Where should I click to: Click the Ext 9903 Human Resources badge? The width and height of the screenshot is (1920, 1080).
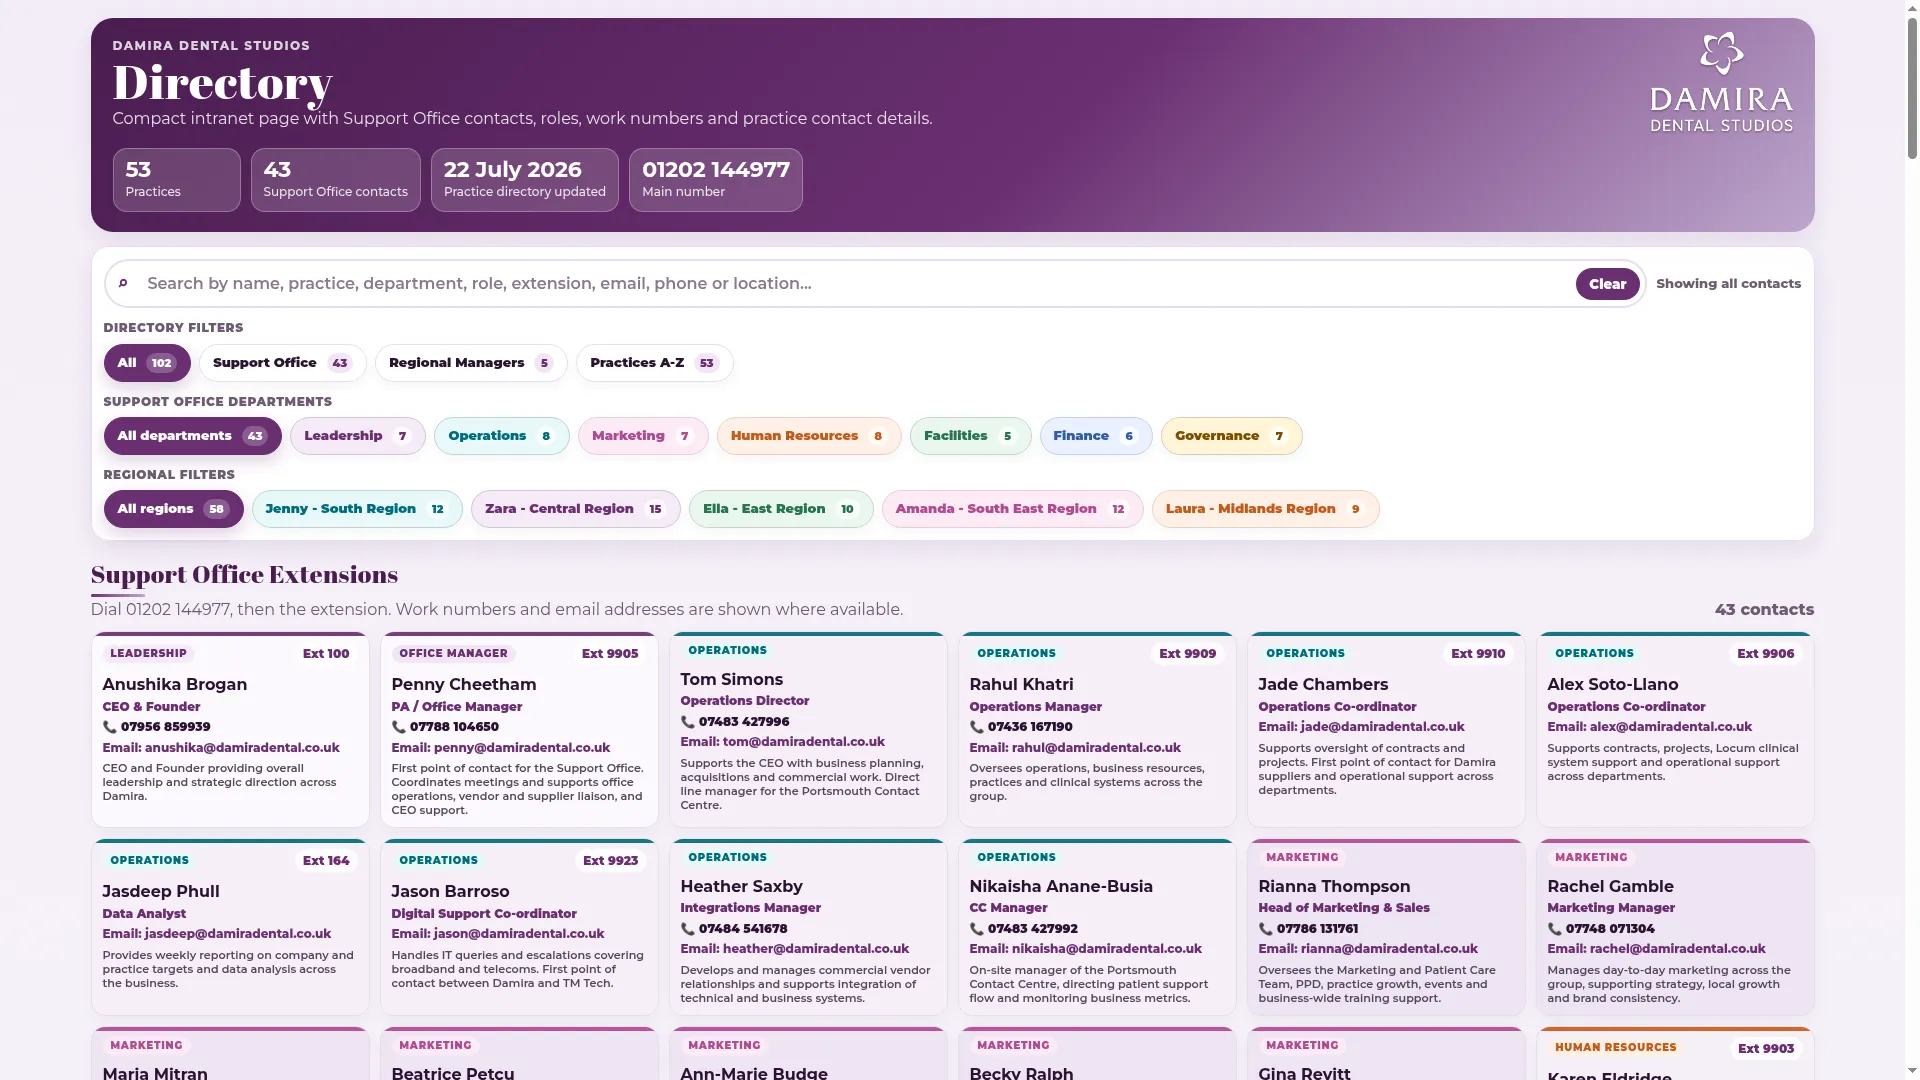click(1765, 1049)
